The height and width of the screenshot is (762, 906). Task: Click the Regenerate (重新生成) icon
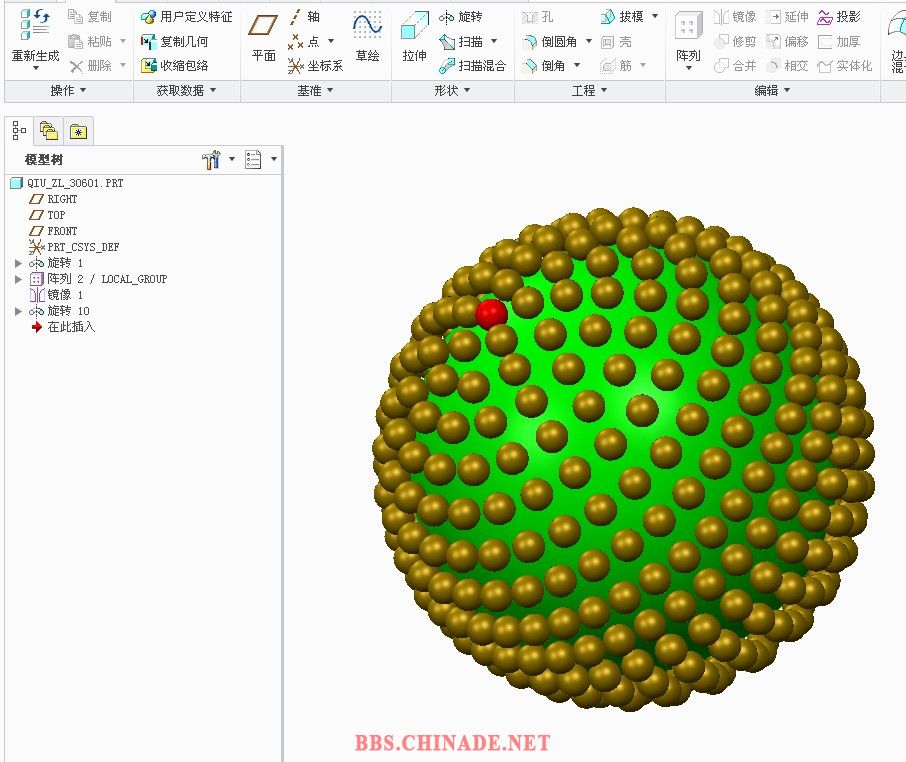click(x=35, y=26)
